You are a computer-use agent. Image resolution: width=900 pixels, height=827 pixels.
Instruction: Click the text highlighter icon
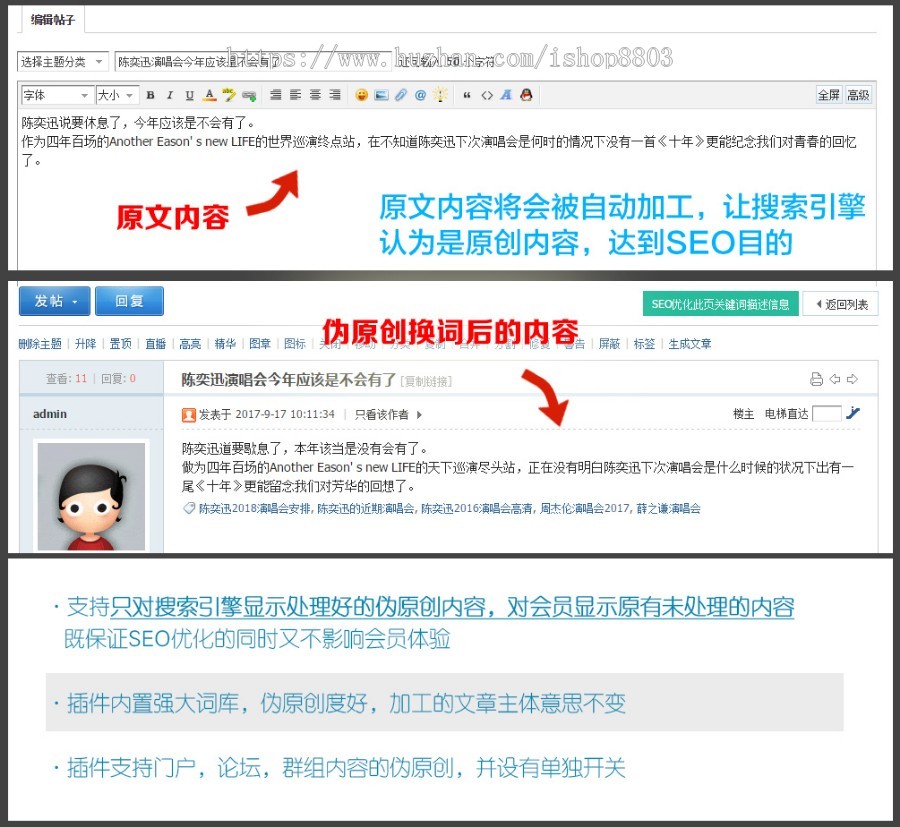[229, 95]
